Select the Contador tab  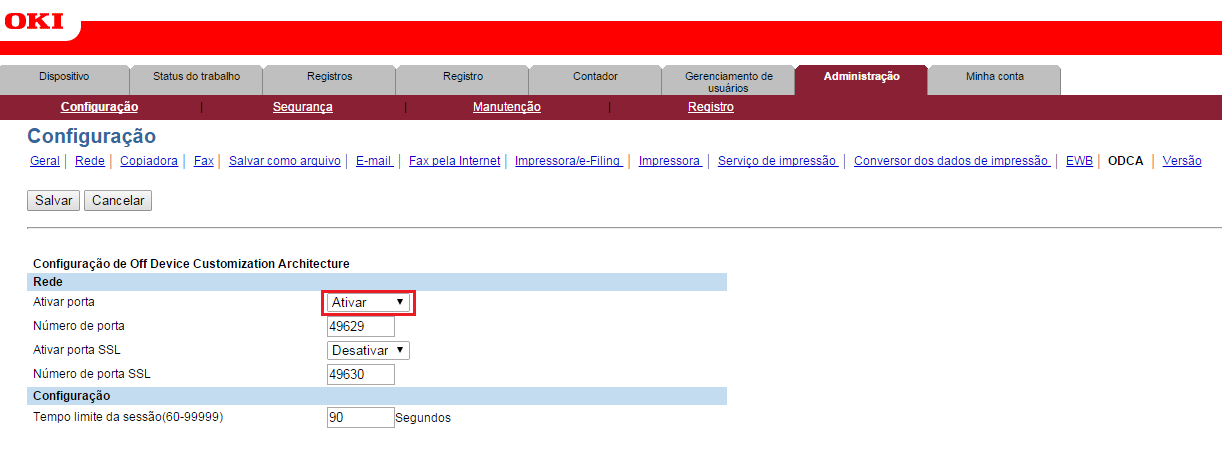point(595,77)
